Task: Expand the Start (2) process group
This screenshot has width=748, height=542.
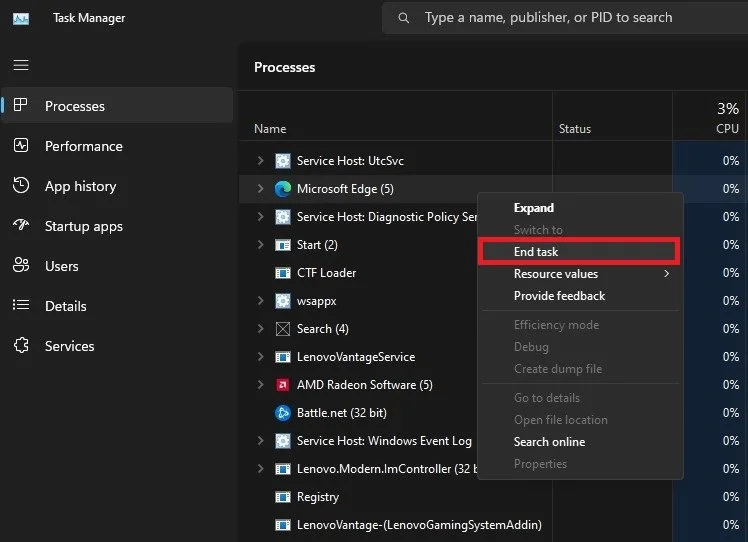Action: (x=260, y=244)
